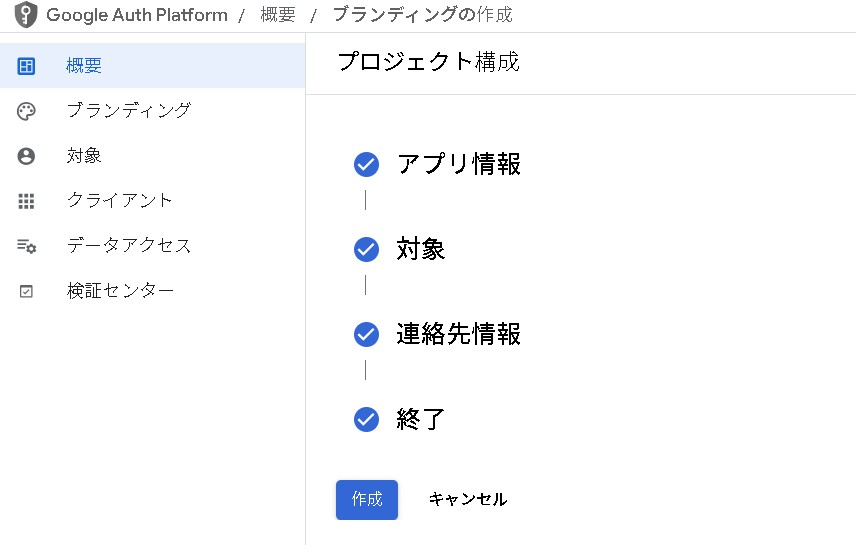The height and width of the screenshot is (545, 856).
Task: Expand the アプリ情報 step heading
Action: tap(458, 164)
